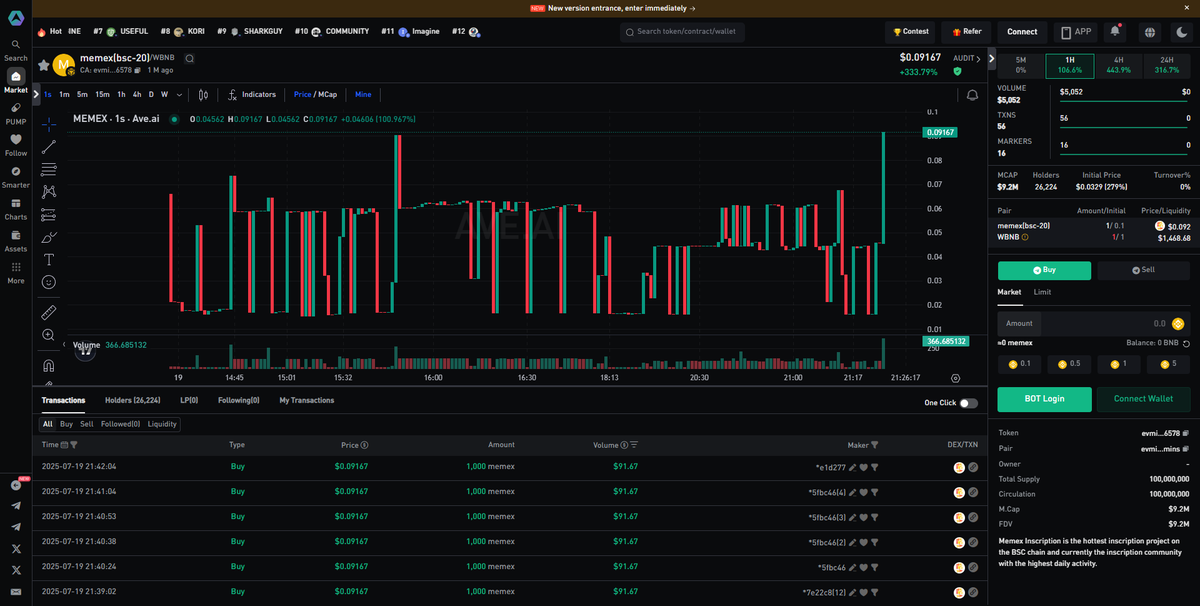The height and width of the screenshot is (606, 1200).
Task: Open the Search sidebar item
Action: (16, 50)
